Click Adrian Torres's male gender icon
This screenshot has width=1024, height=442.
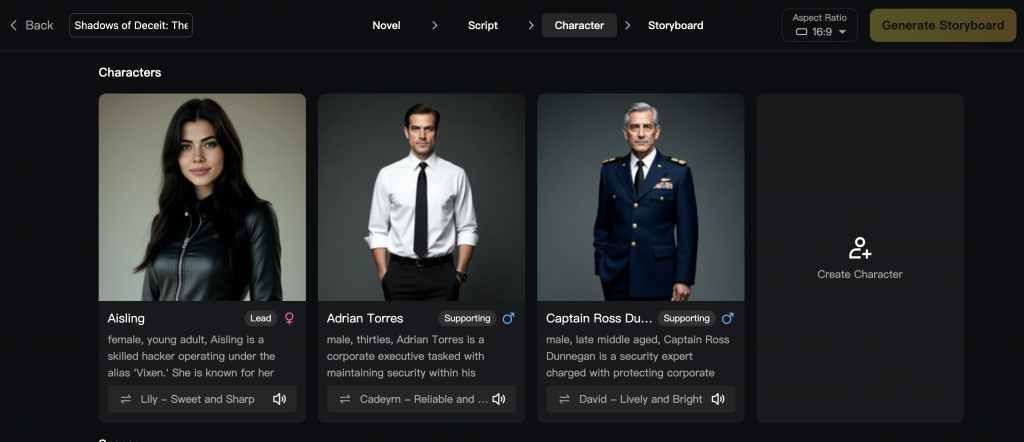coord(508,318)
